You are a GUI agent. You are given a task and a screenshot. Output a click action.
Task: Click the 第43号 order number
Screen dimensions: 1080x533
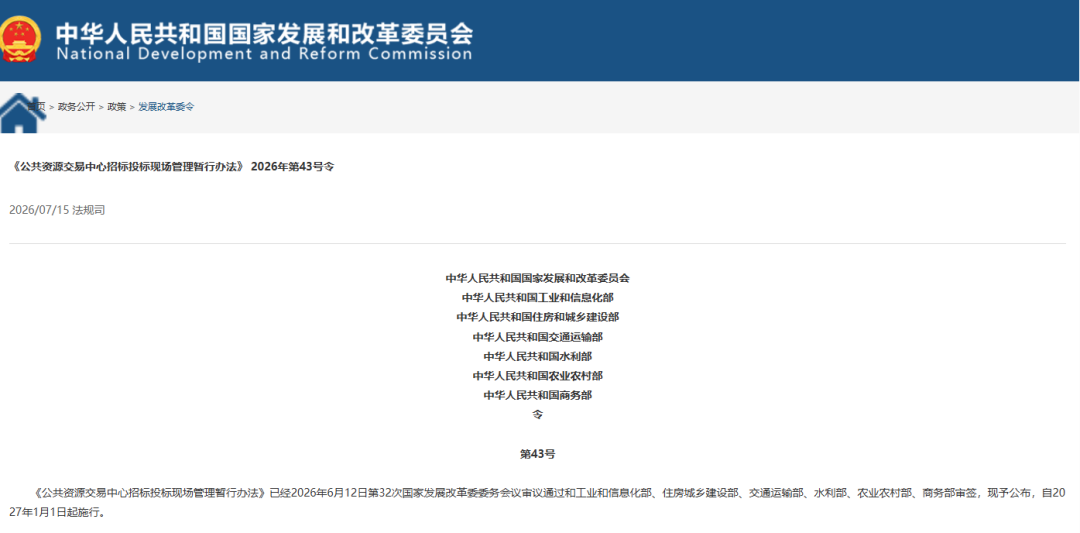click(x=537, y=454)
